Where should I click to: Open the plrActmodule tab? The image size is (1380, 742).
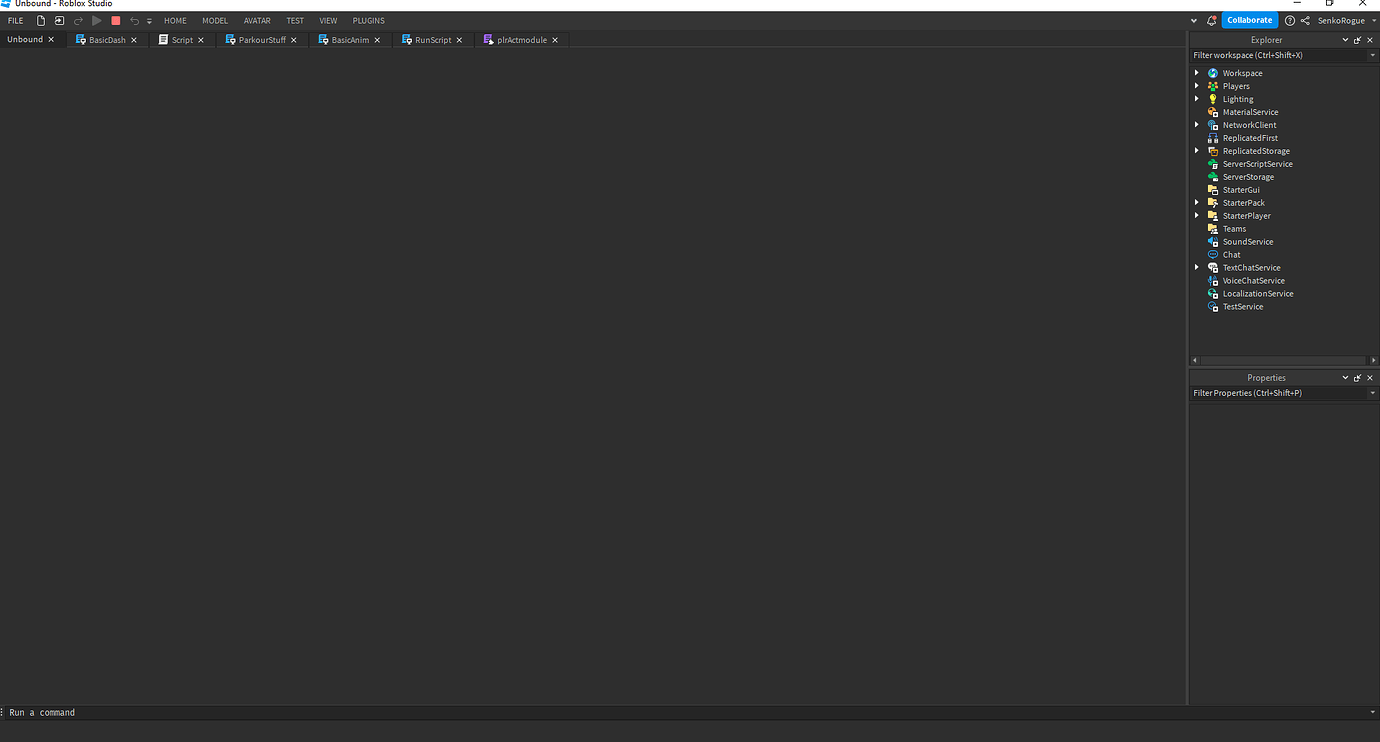pos(521,40)
